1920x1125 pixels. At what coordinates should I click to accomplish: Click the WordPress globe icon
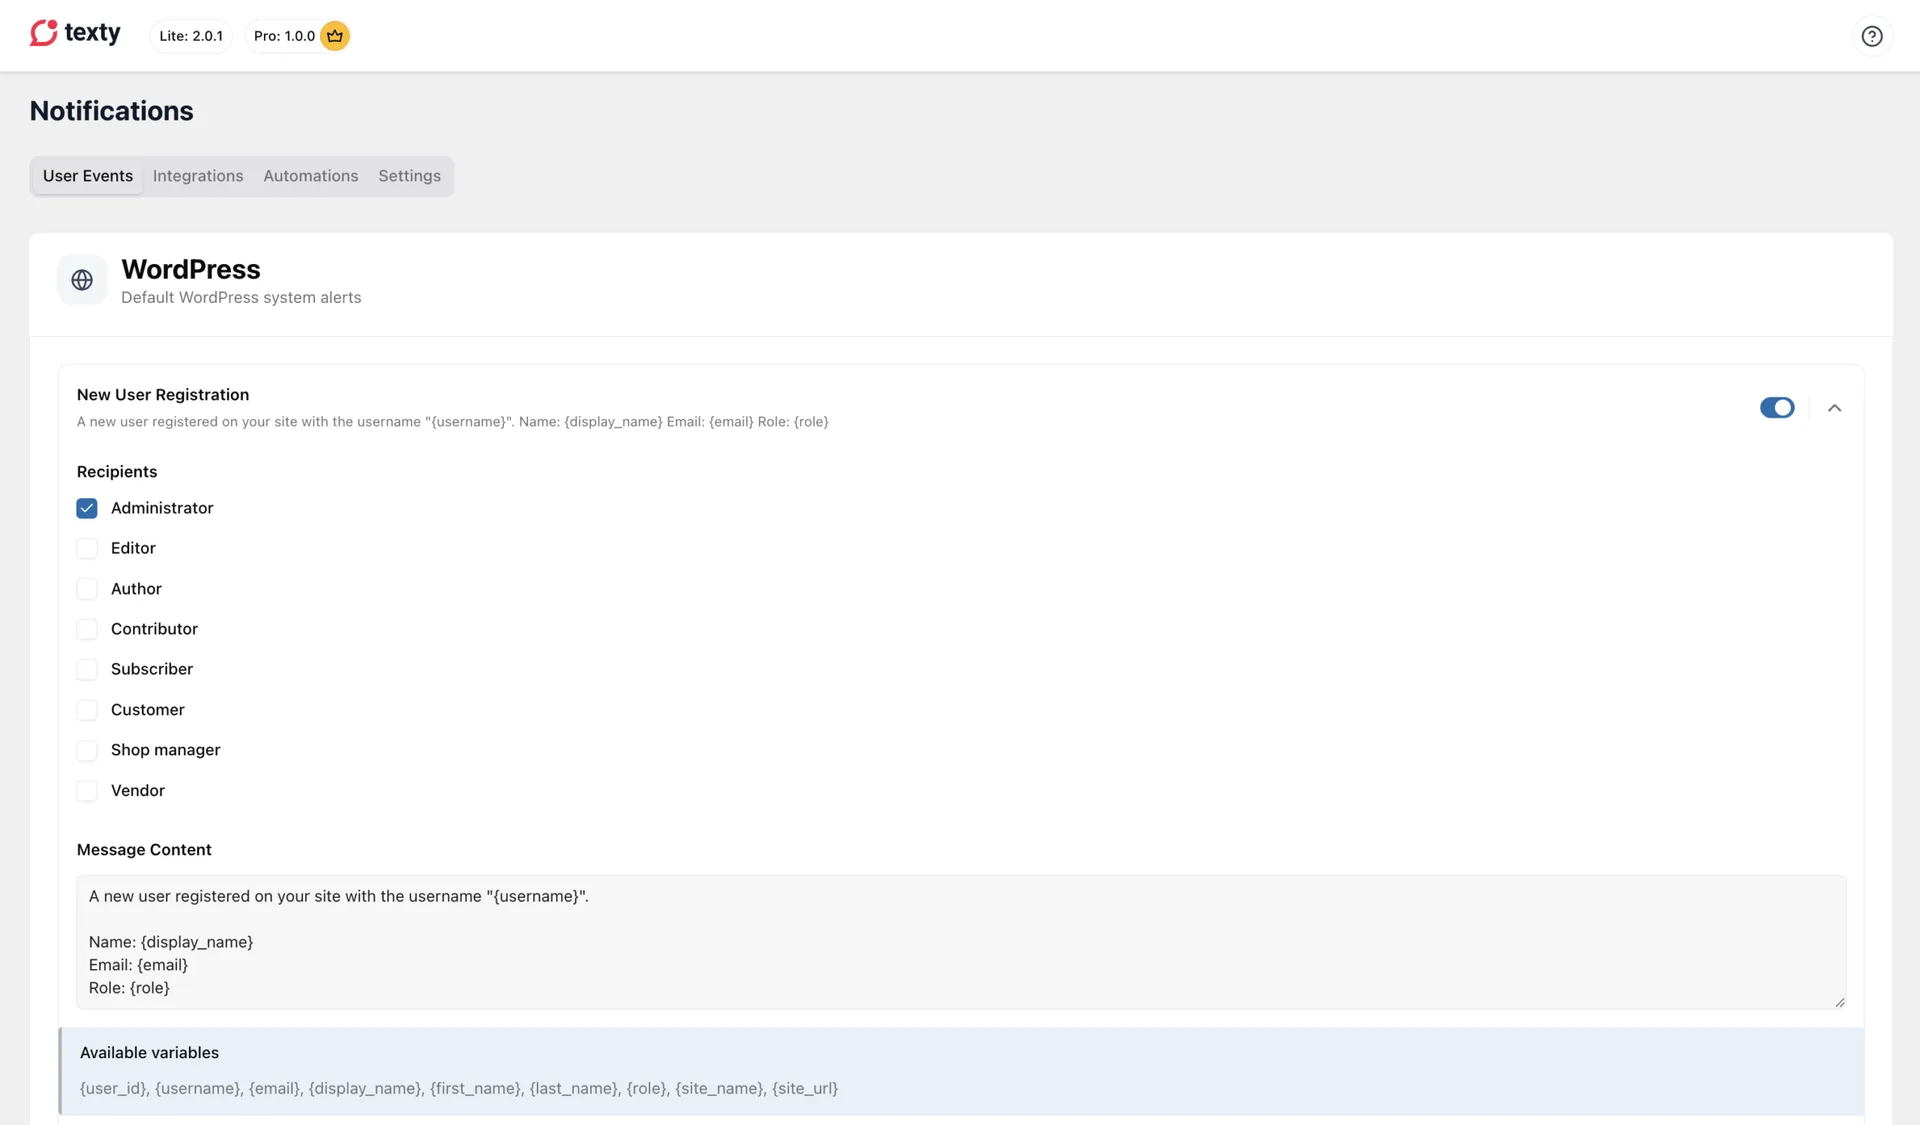pos(82,280)
